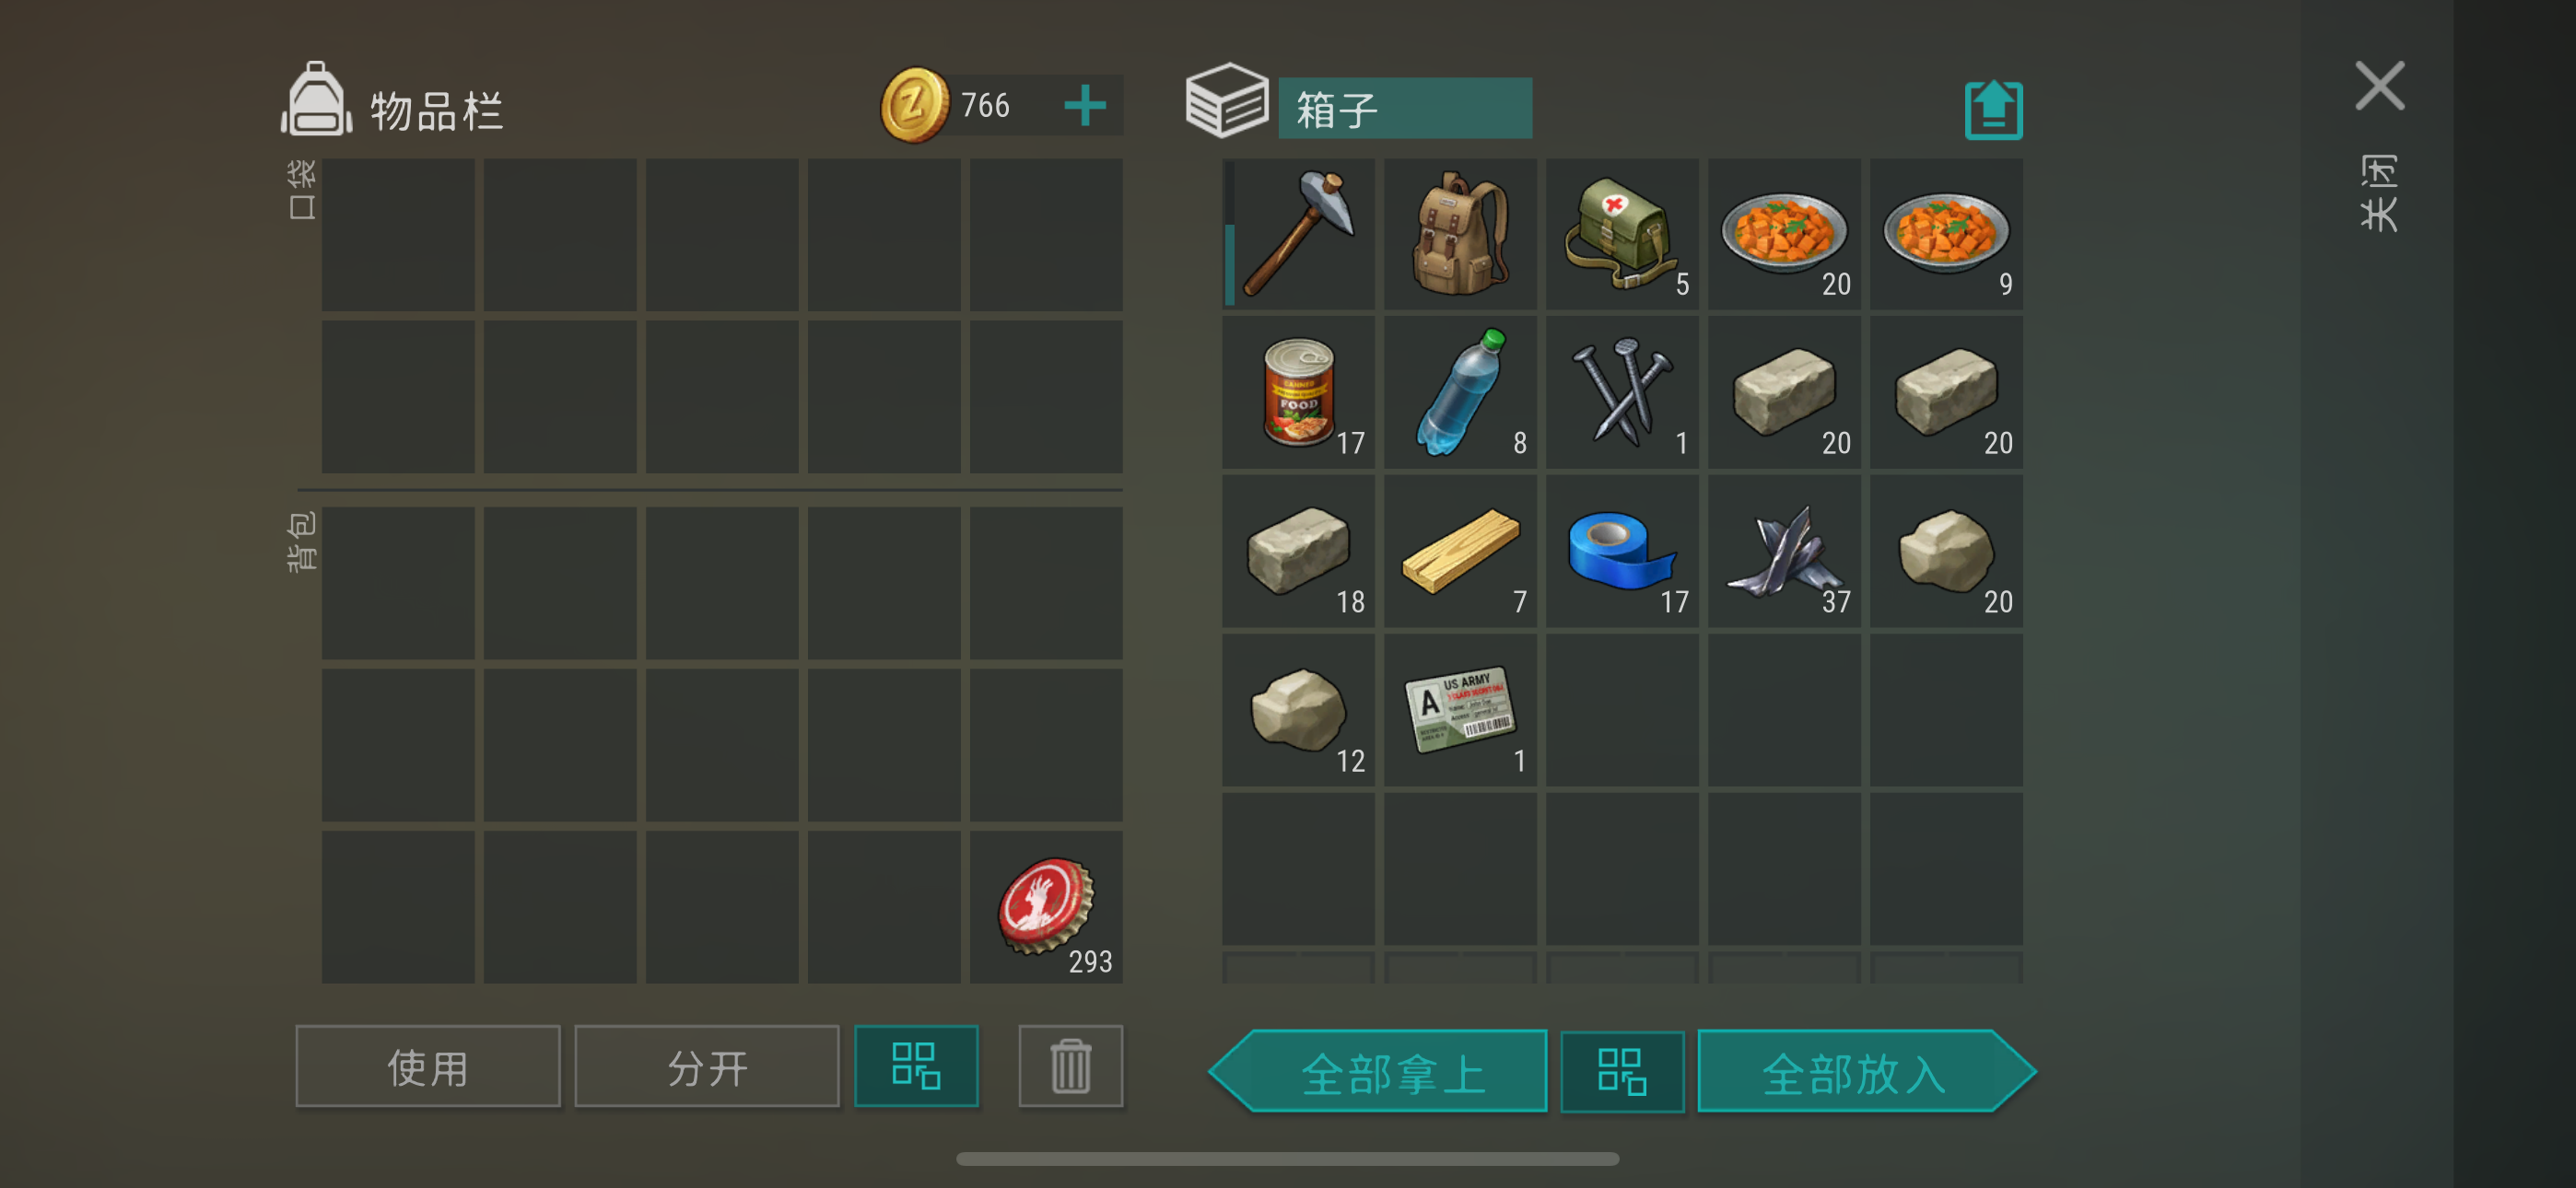Image resolution: width=2576 pixels, height=1188 pixels.
Task: Select the pickaxe in the chest
Action: pyautogui.click(x=1298, y=233)
